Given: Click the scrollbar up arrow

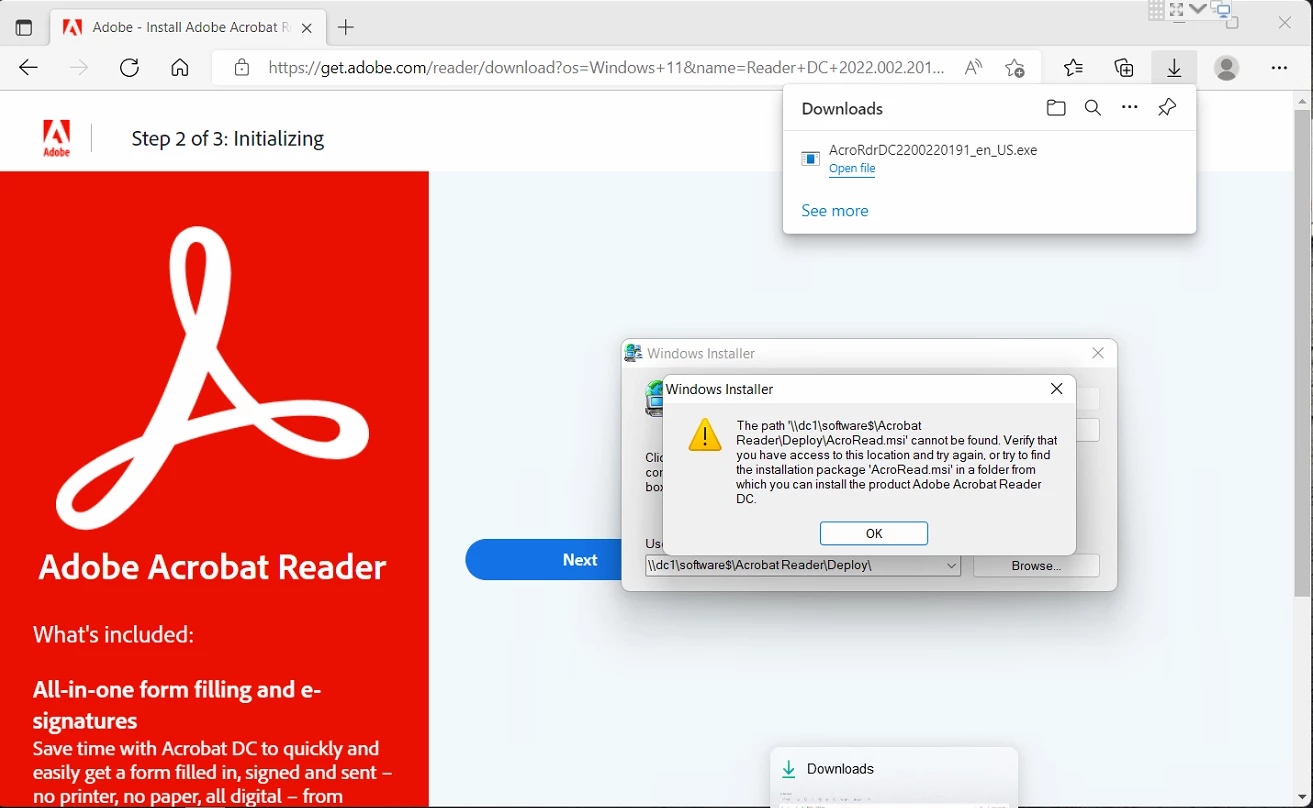Looking at the screenshot, I should click(1303, 101).
